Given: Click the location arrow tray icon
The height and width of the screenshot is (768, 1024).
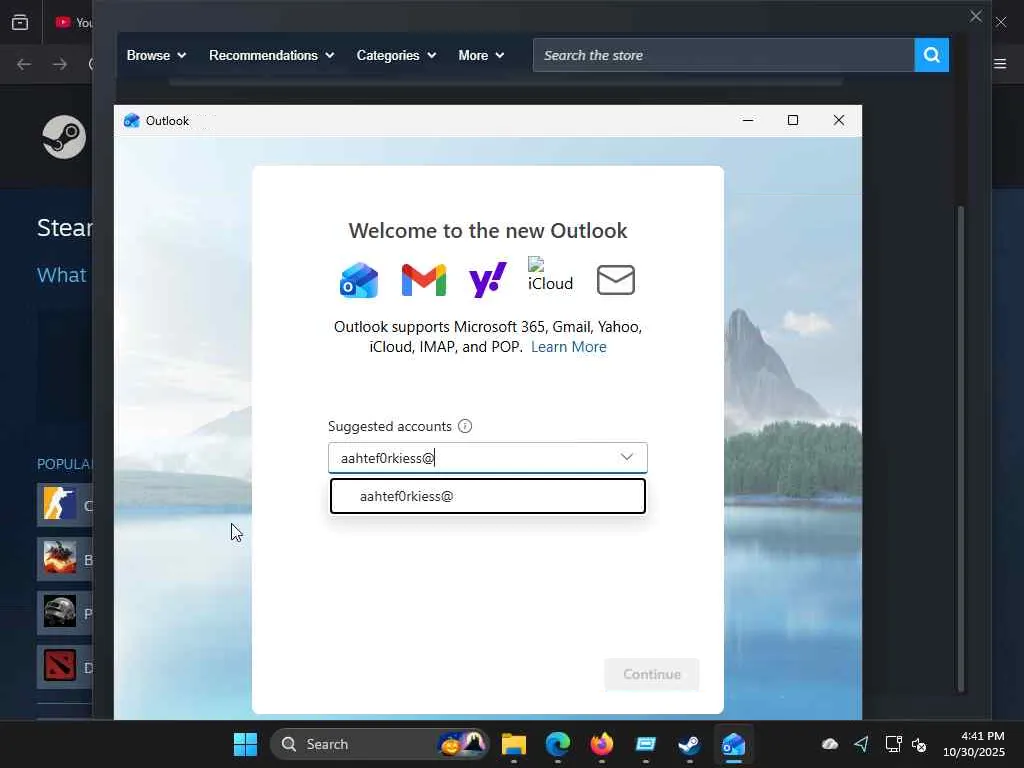Looking at the screenshot, I should coord(861,744).
